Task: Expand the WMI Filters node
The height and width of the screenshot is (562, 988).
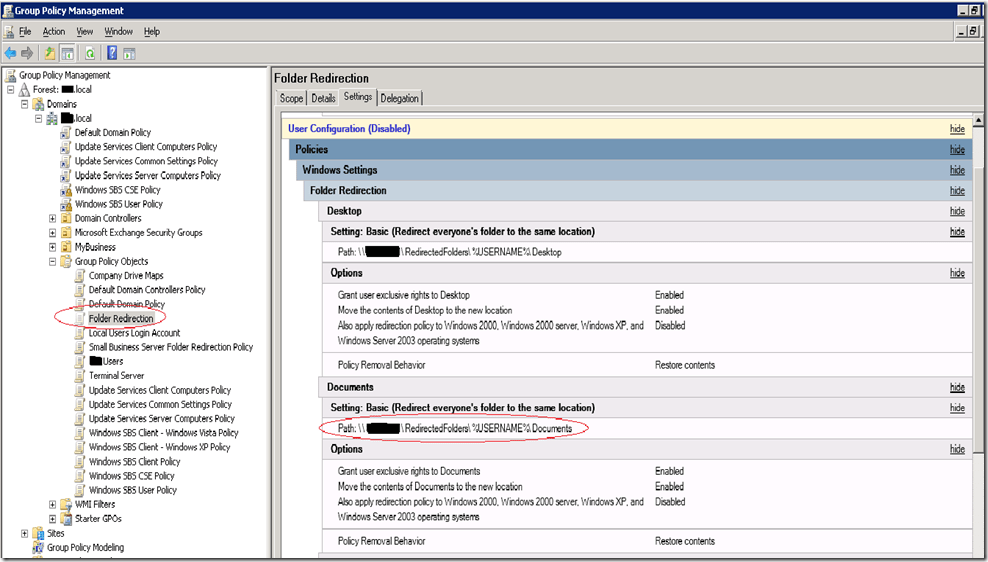Action: tap(52, 505)
